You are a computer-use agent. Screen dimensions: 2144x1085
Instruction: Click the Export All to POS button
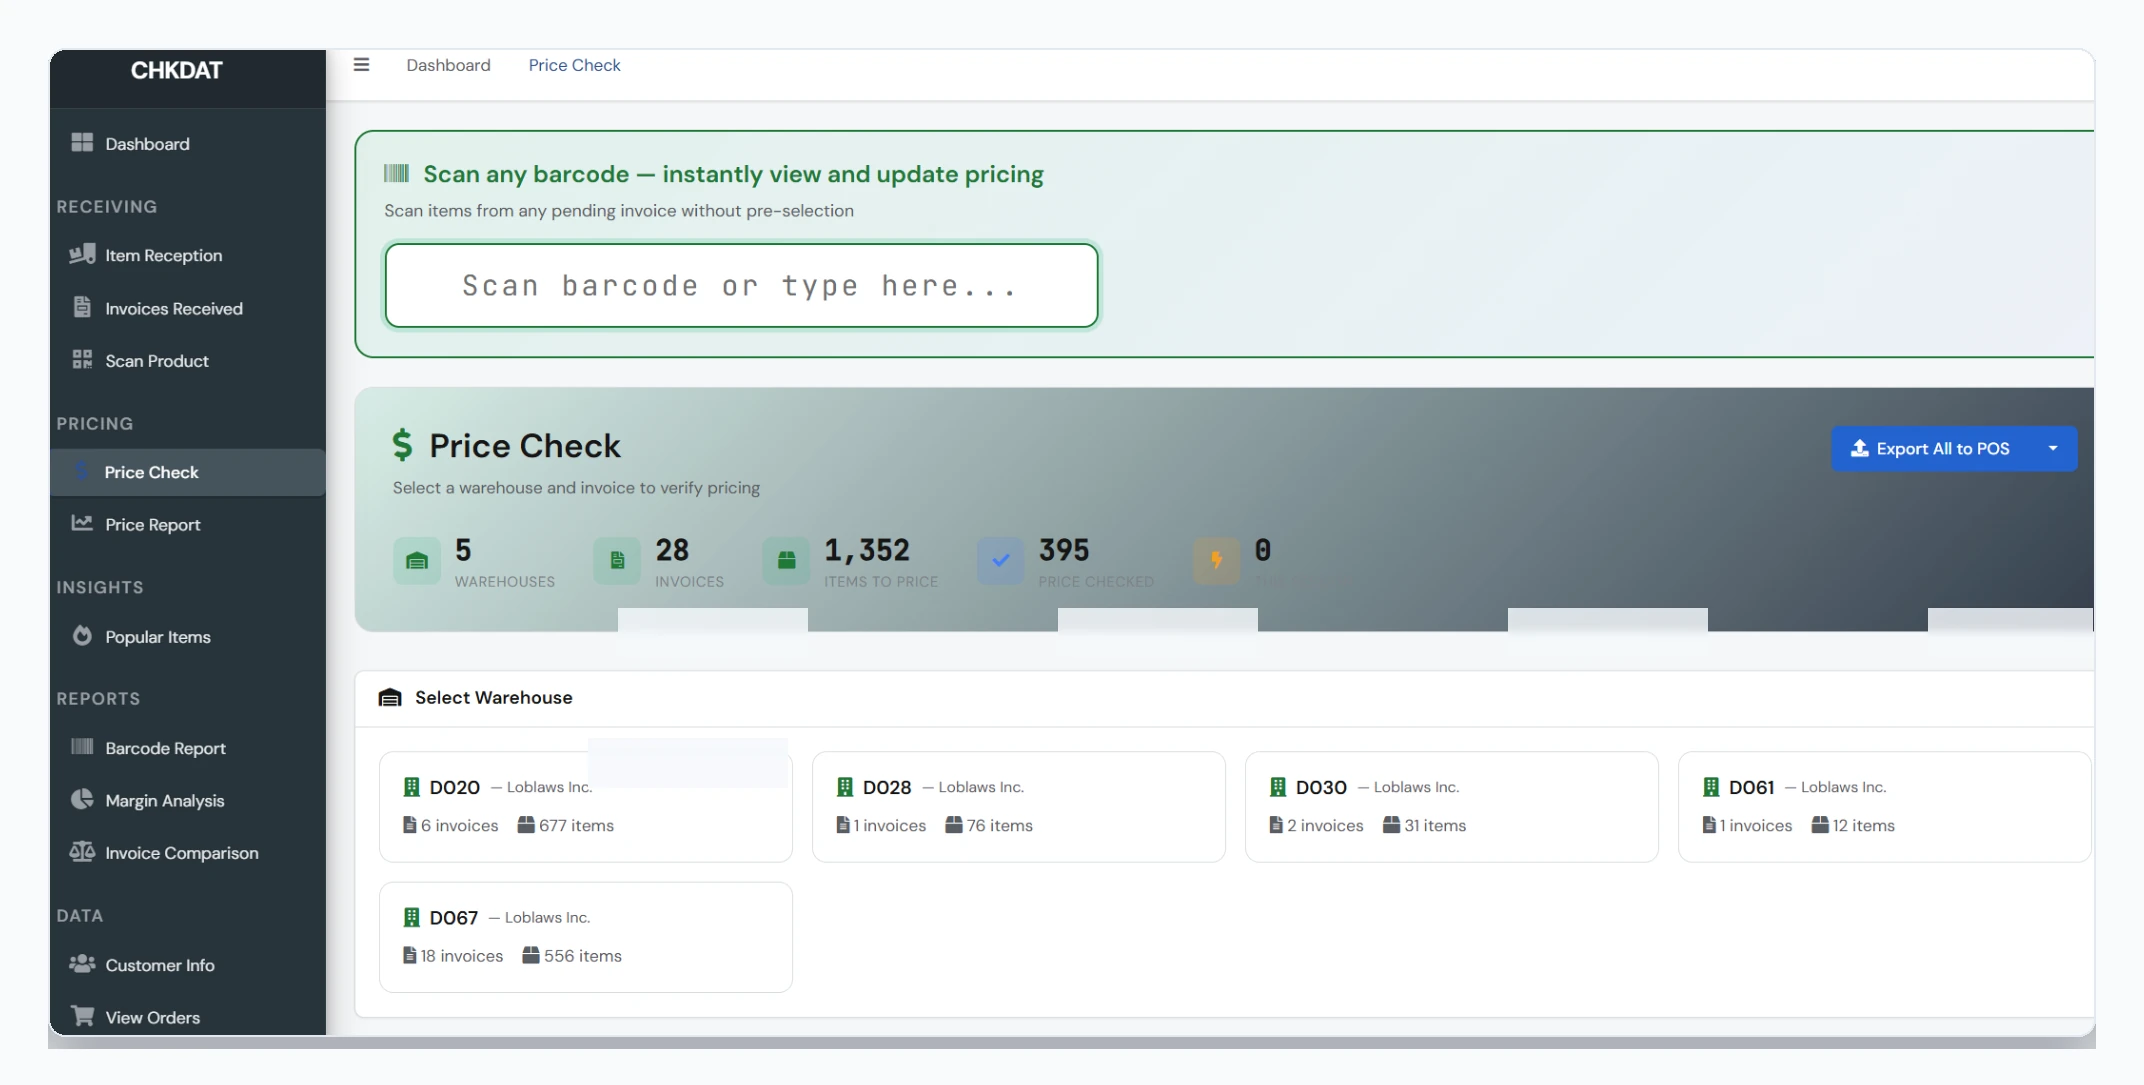(x=1940, y=448)
